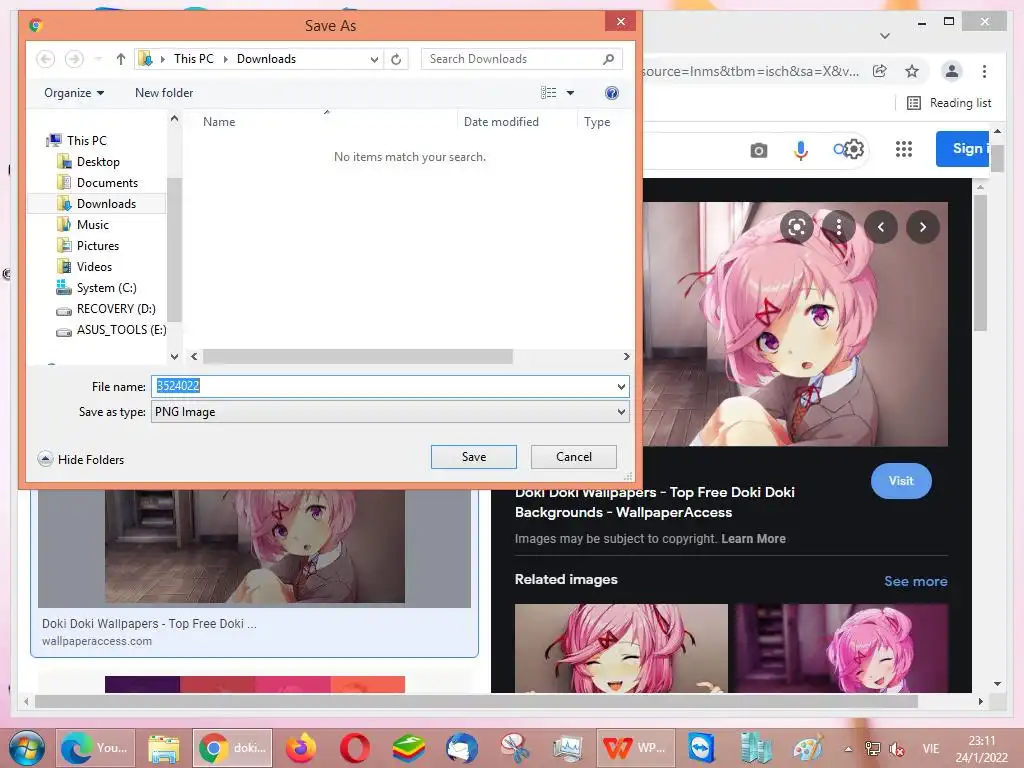Click the file list horizontal scrollbar

click(357, 357)
